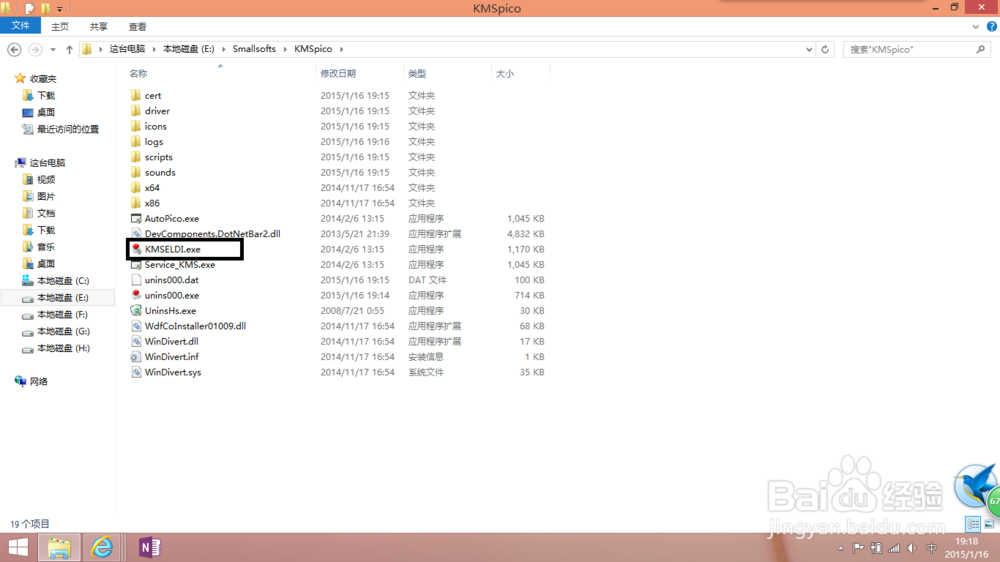This screenshot has width=1000, height=562.
Task: Switch to large icons view layout
Action: coord(989,524)
